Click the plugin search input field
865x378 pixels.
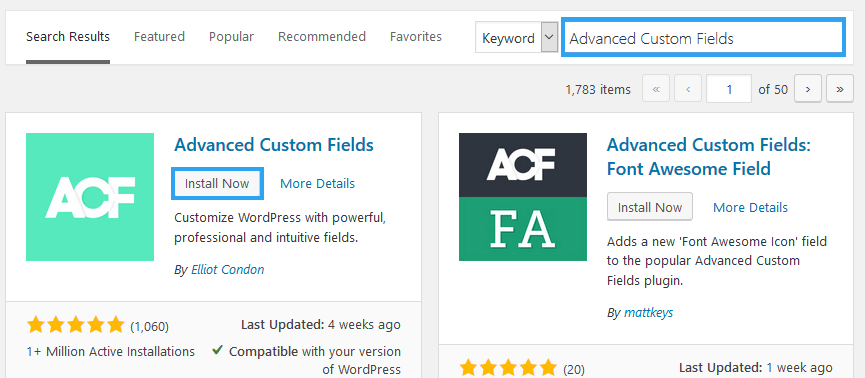703,38
